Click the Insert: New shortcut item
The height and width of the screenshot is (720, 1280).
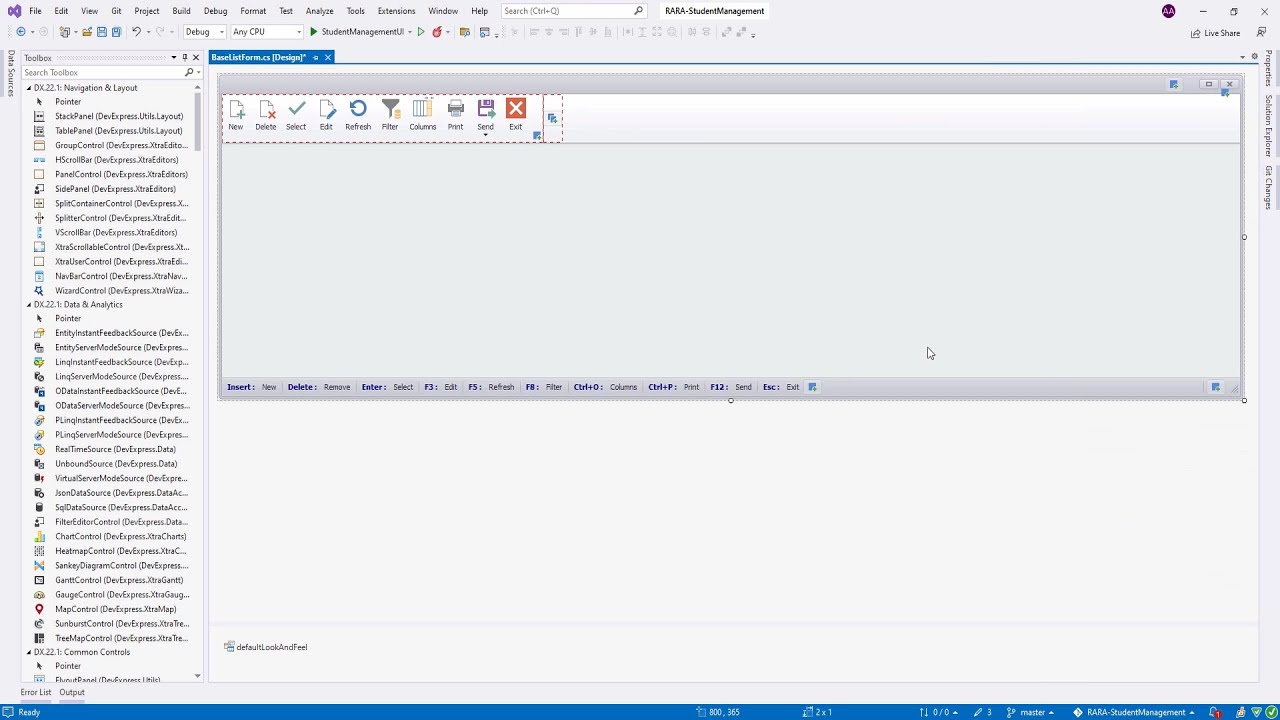[x=252, y=387]
